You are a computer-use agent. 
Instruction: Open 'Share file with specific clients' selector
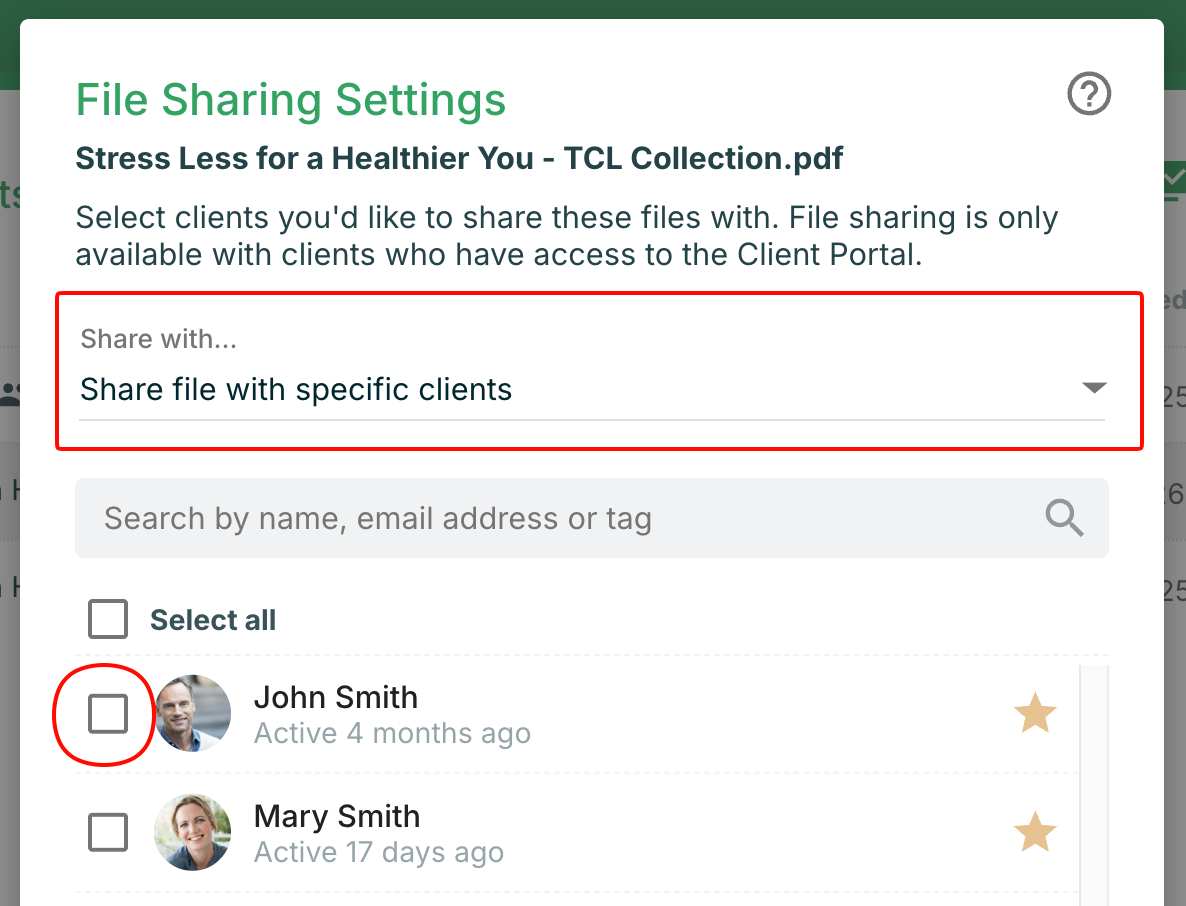coord(296,389)
